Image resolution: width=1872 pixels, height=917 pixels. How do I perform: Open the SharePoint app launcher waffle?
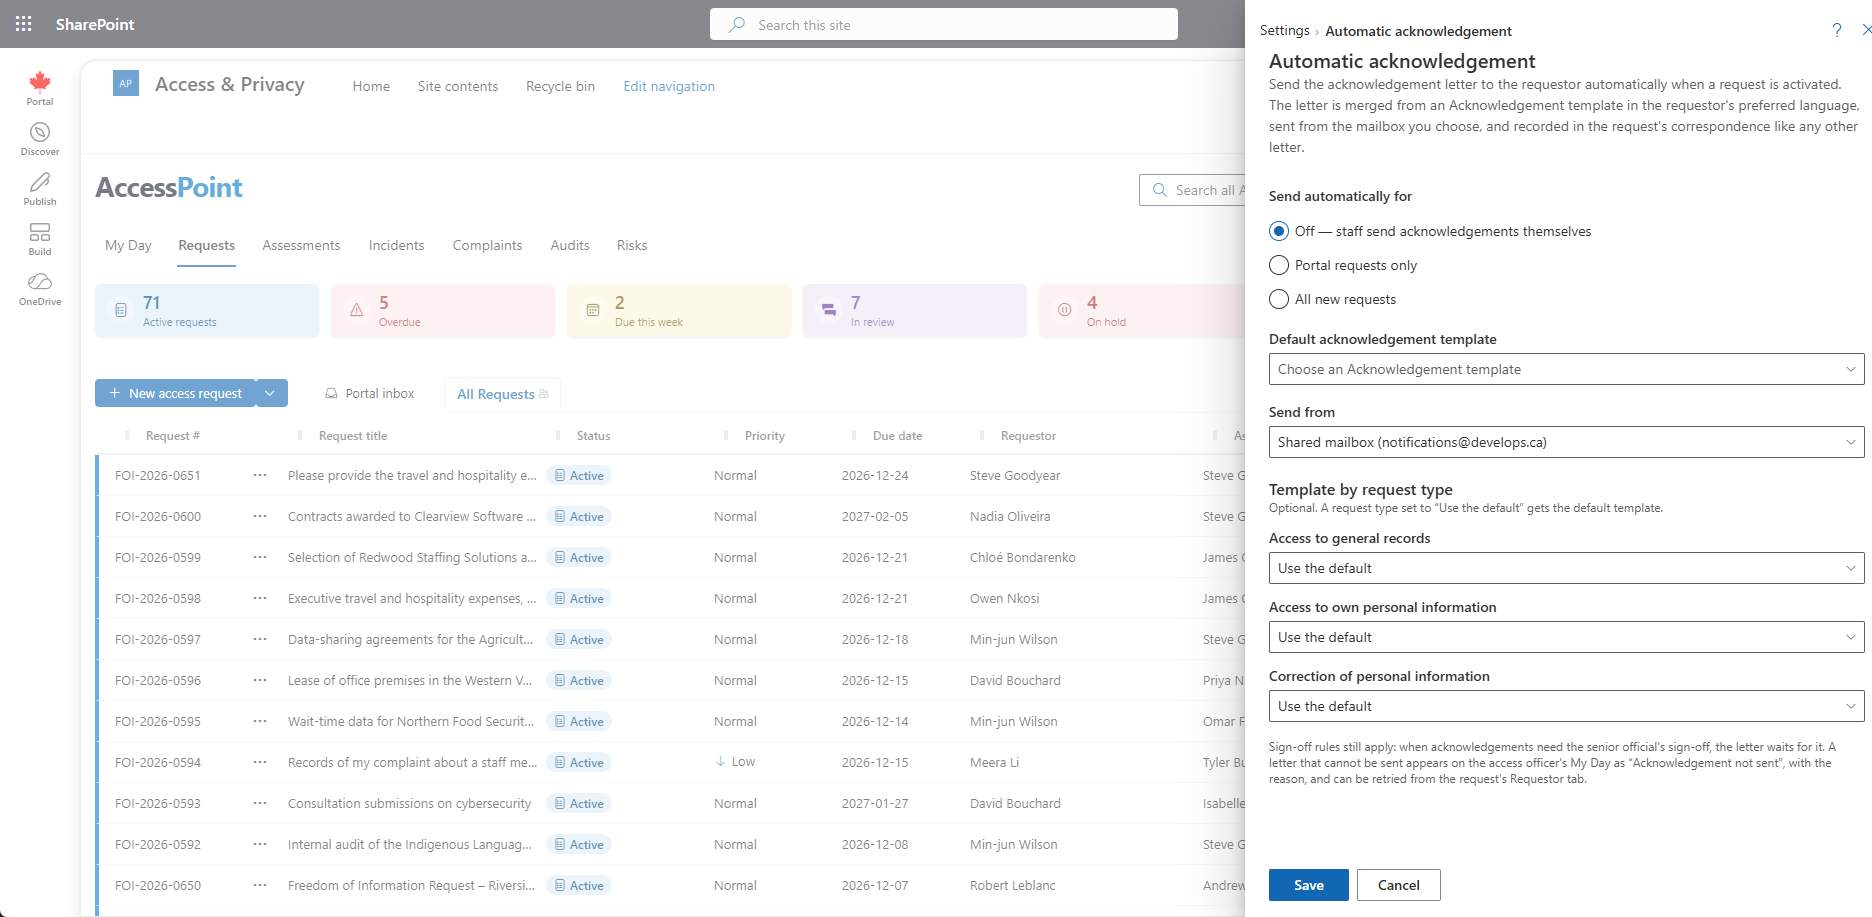(x=24, y=24)
